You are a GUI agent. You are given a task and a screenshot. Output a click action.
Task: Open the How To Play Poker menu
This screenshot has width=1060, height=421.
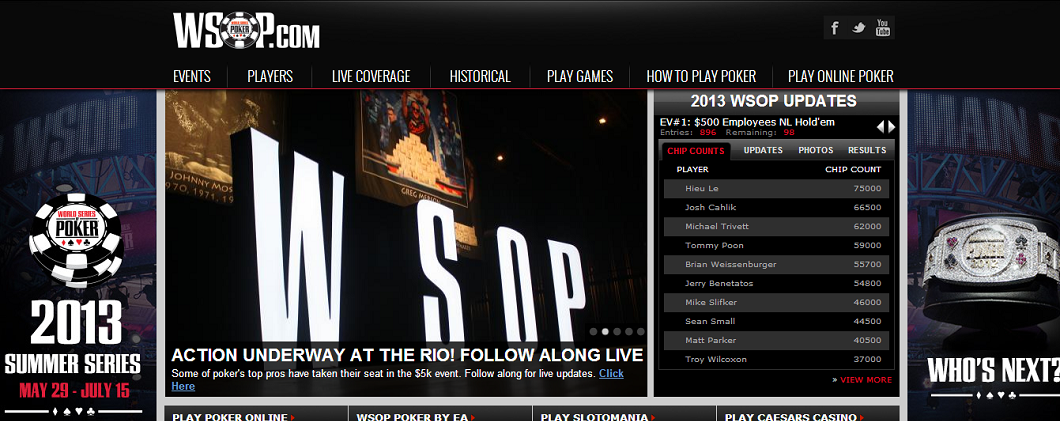[x=701, y=76]
